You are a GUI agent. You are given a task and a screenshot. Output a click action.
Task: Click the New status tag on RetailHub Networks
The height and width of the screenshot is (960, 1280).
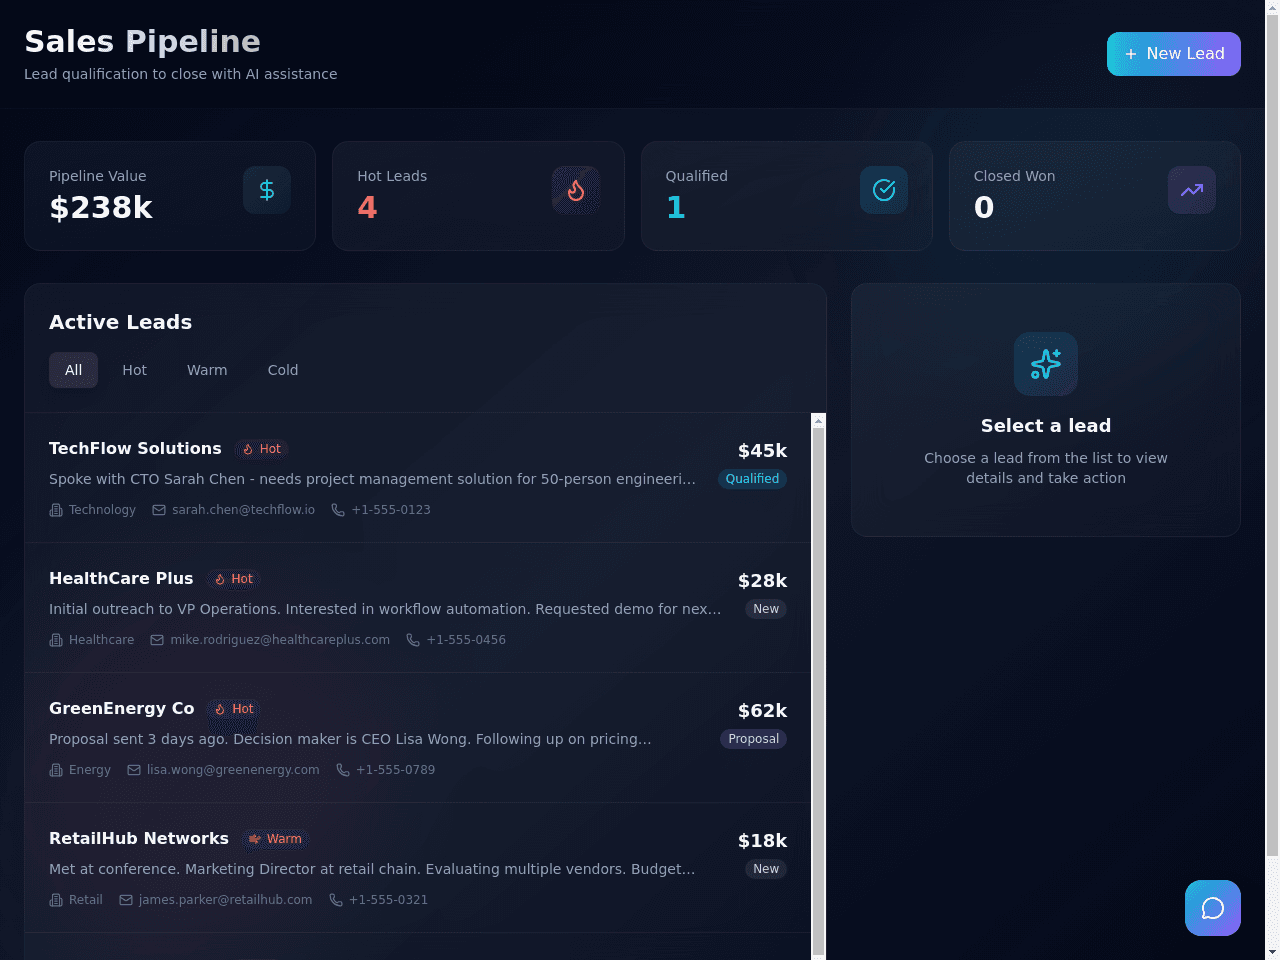[766, 869]
